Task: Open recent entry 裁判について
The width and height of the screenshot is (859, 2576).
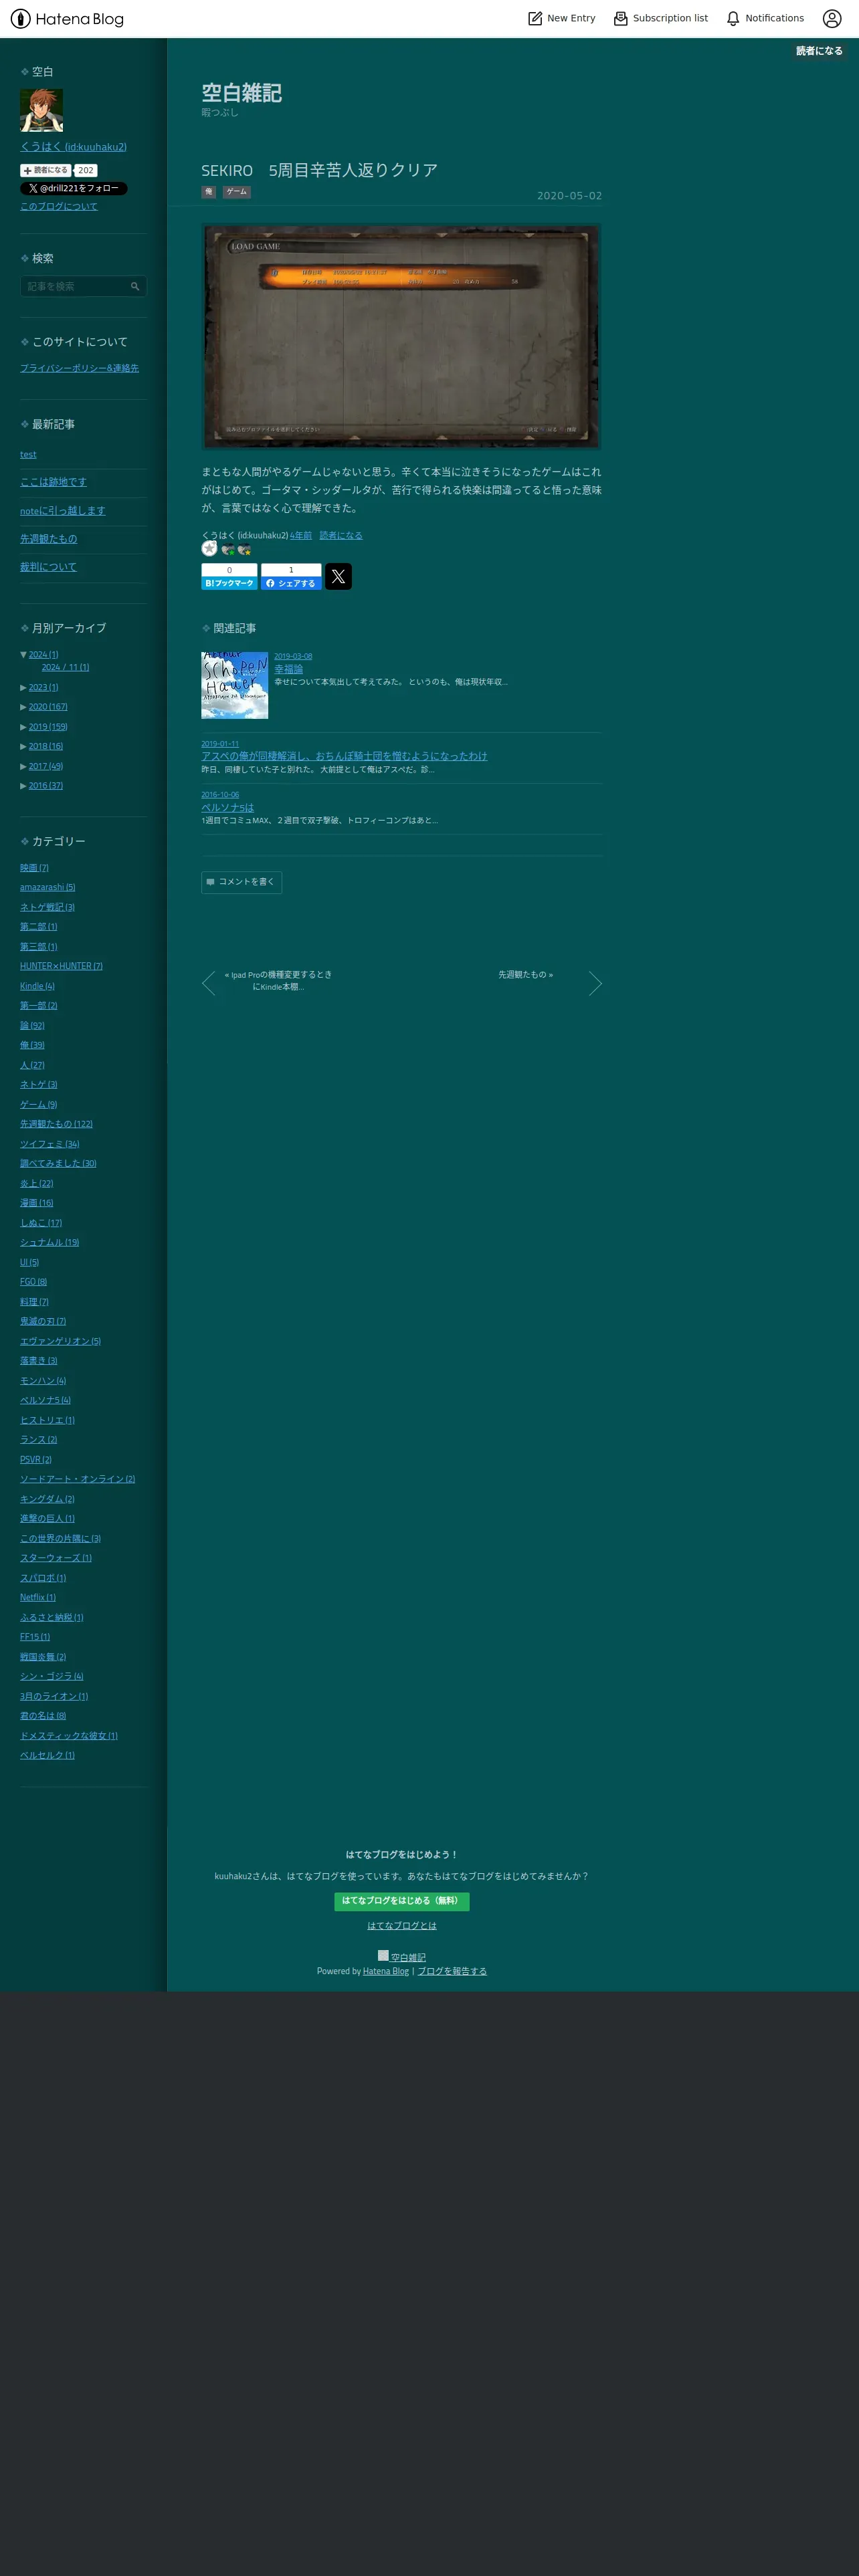Action: [48, 567]
